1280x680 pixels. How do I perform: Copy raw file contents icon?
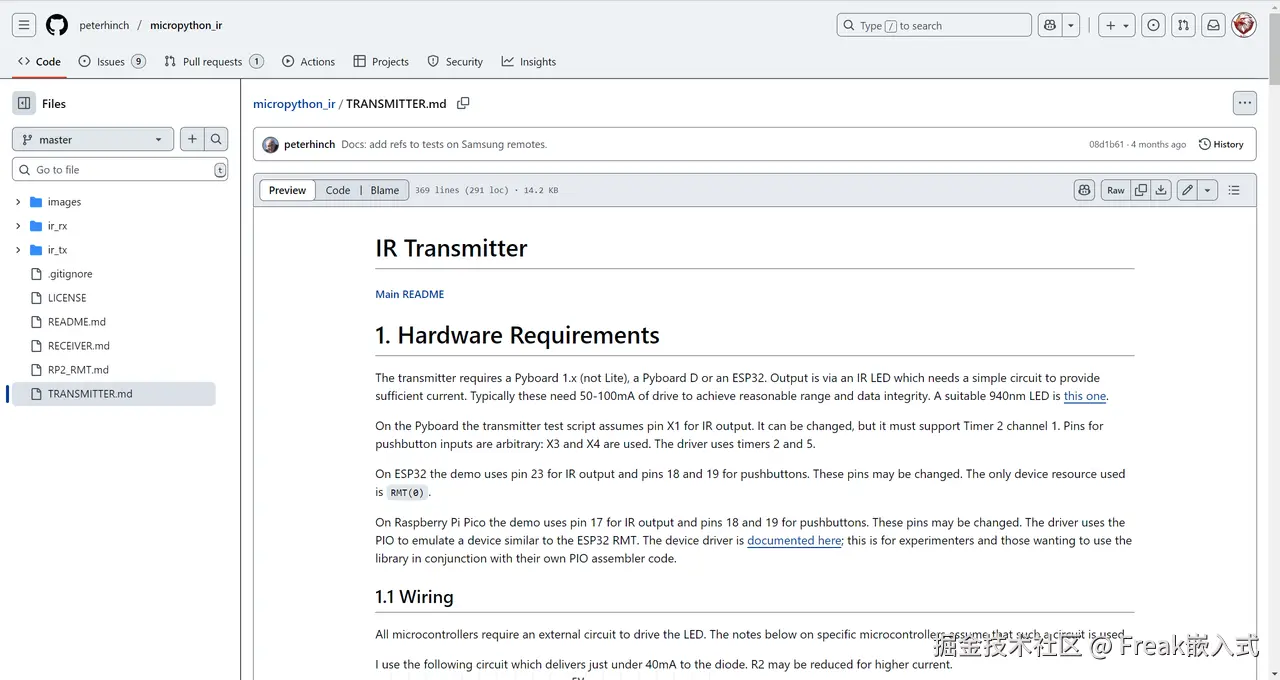tap(1140, 190)
